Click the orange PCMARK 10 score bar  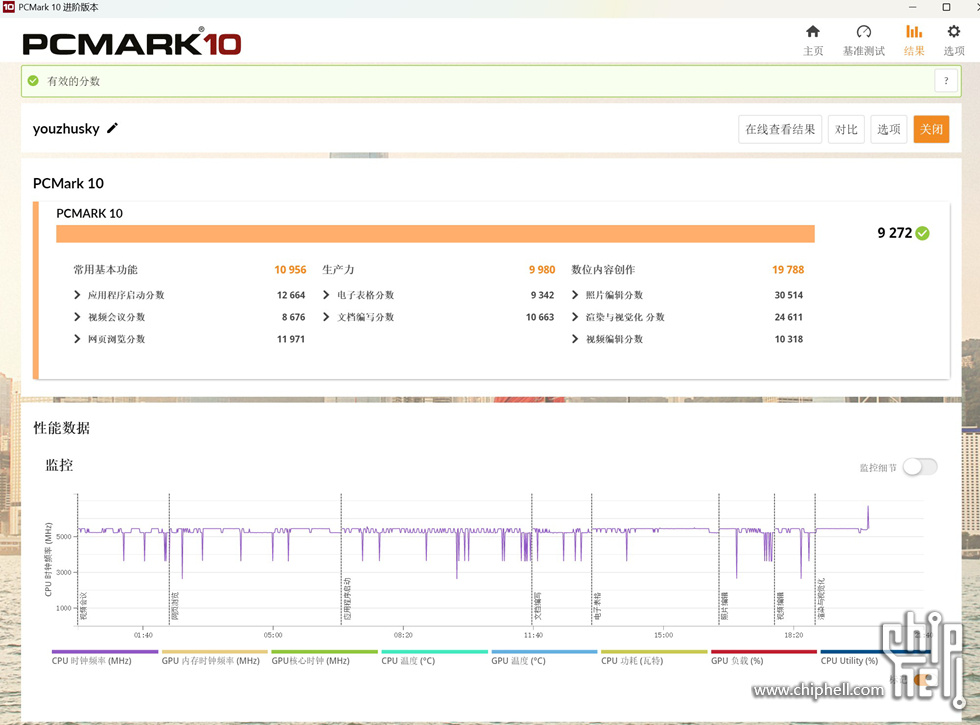(436, 234)
